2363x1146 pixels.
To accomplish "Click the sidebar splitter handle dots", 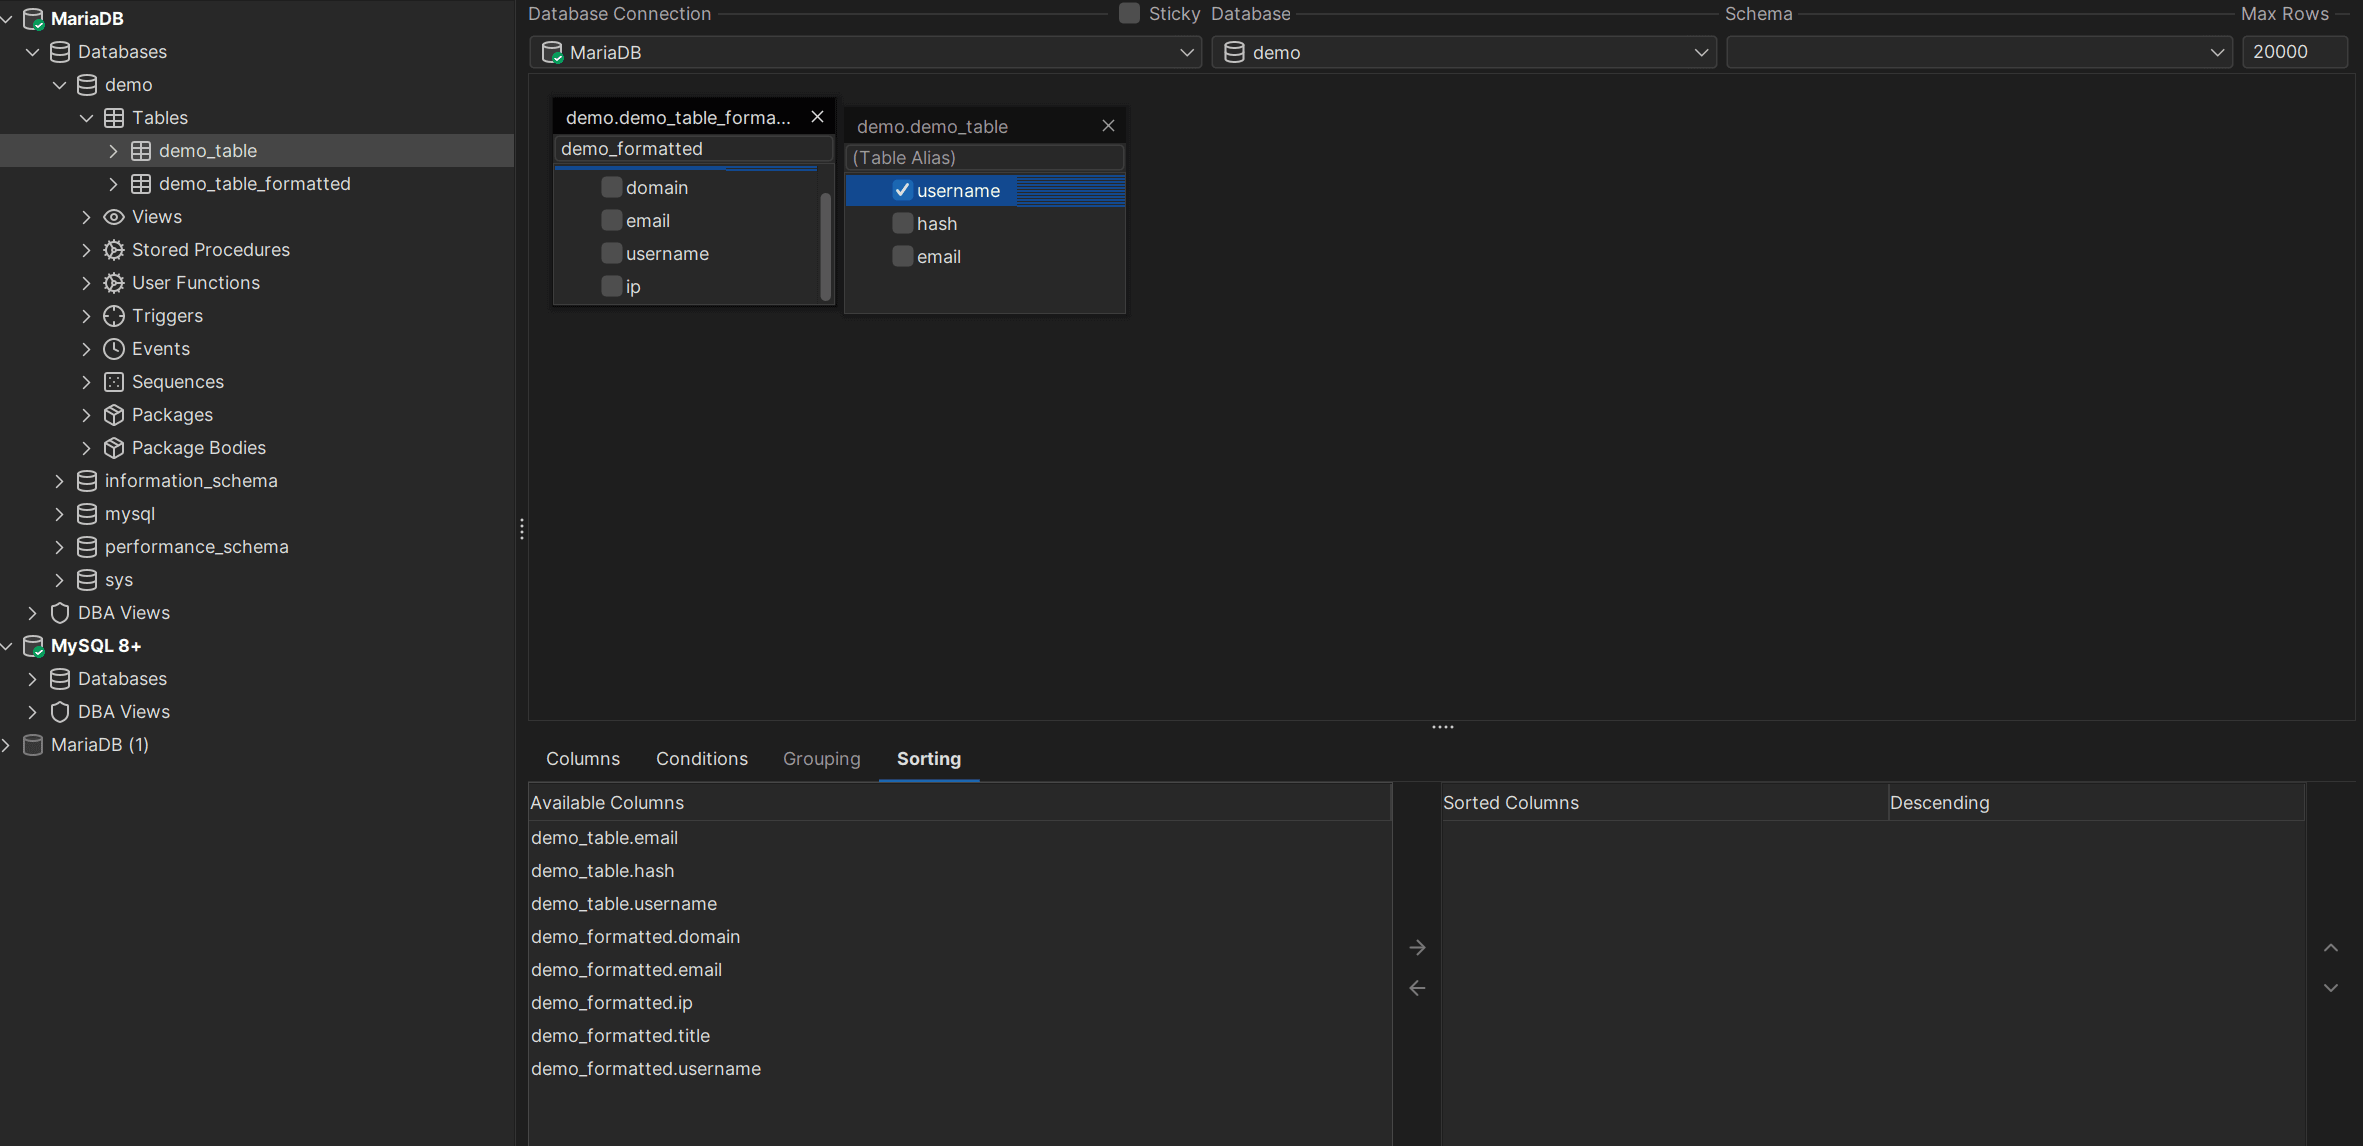I will point(522,530).
